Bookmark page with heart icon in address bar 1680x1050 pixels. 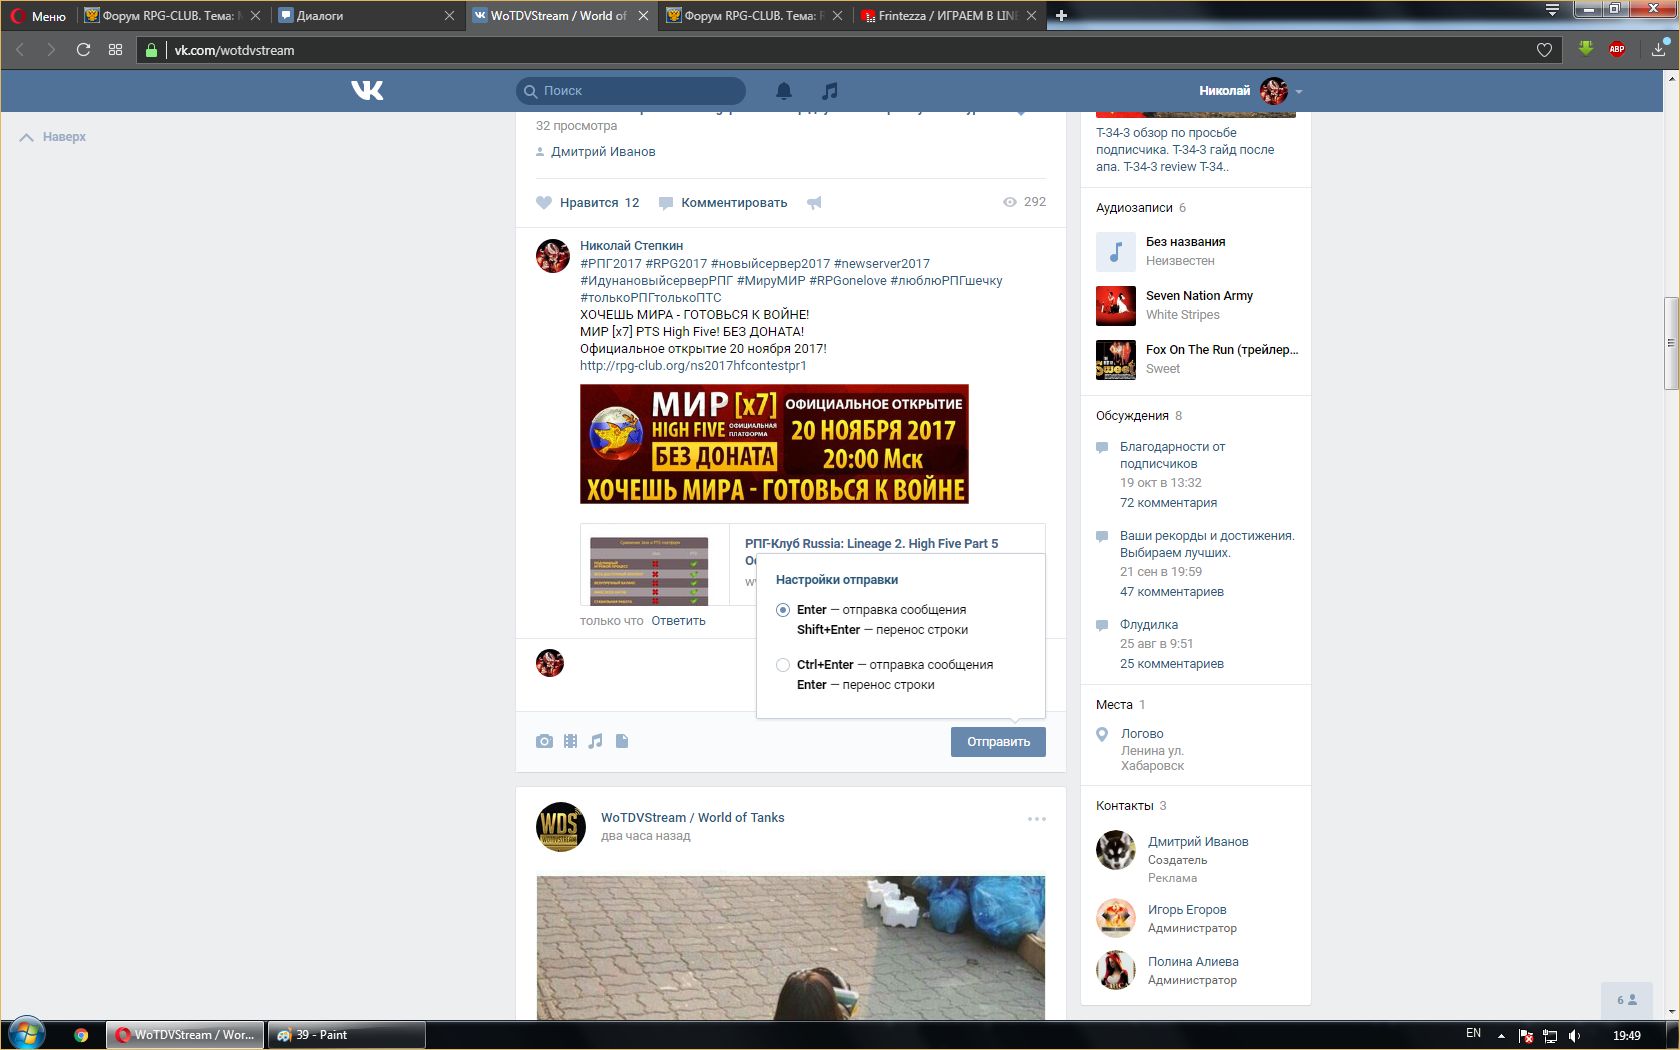pyautogui.click(x=1544, y=49)
